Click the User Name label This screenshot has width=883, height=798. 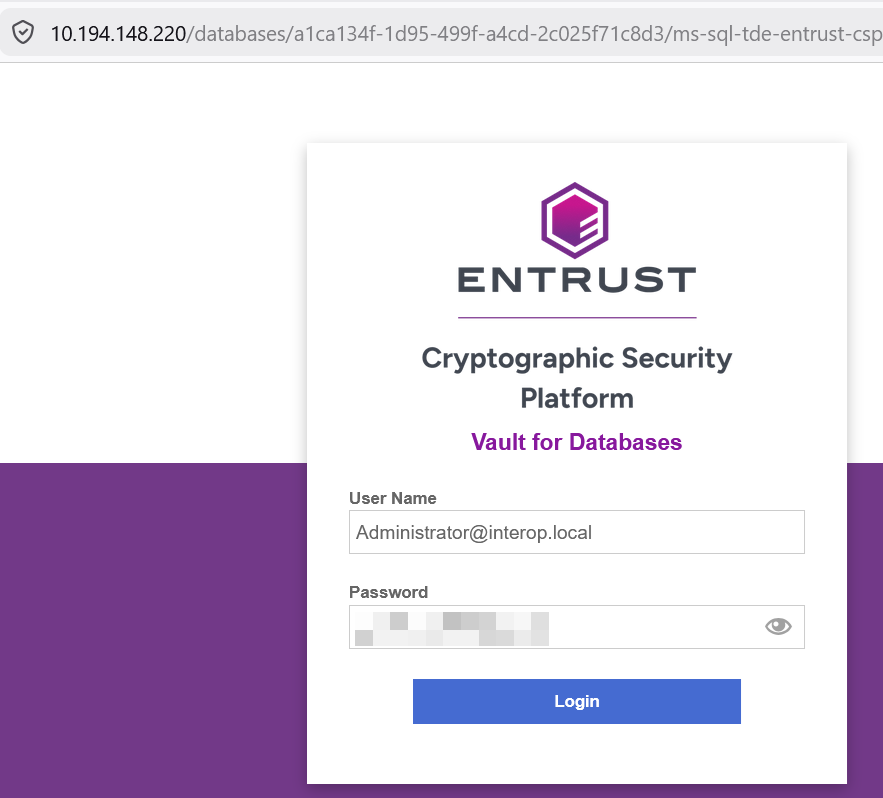(392, 498)
